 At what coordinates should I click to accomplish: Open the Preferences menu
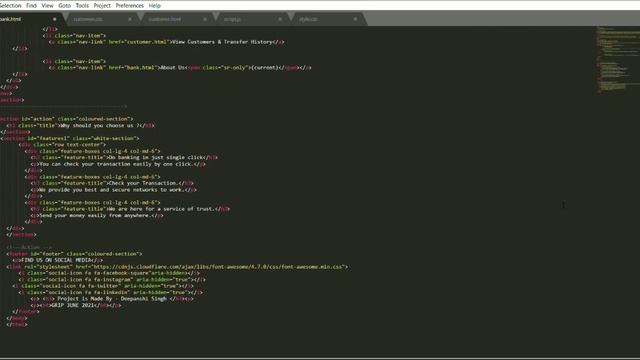129,6
